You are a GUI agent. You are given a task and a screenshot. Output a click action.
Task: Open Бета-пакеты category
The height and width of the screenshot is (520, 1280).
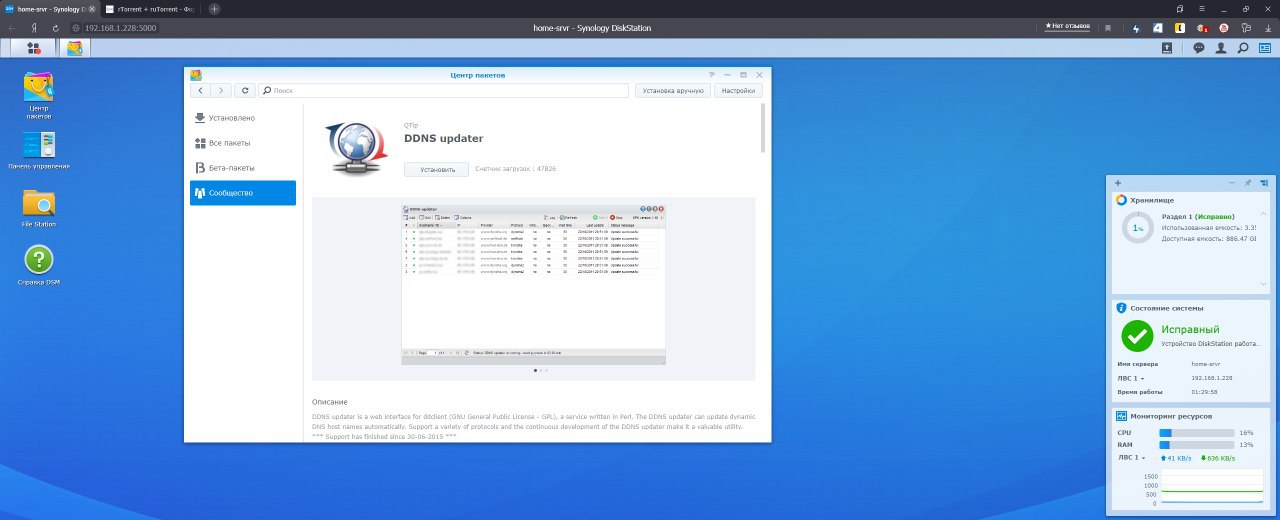pyautogui.click(x=243, y=168)
